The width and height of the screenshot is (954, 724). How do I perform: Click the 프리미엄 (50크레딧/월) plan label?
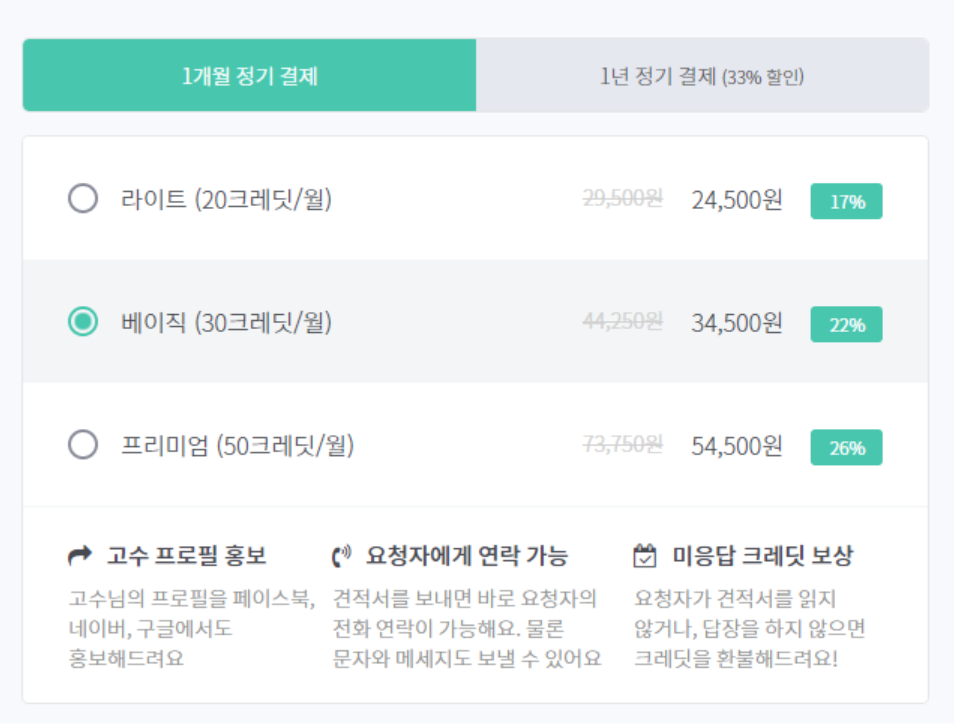(x=237, y=446)
